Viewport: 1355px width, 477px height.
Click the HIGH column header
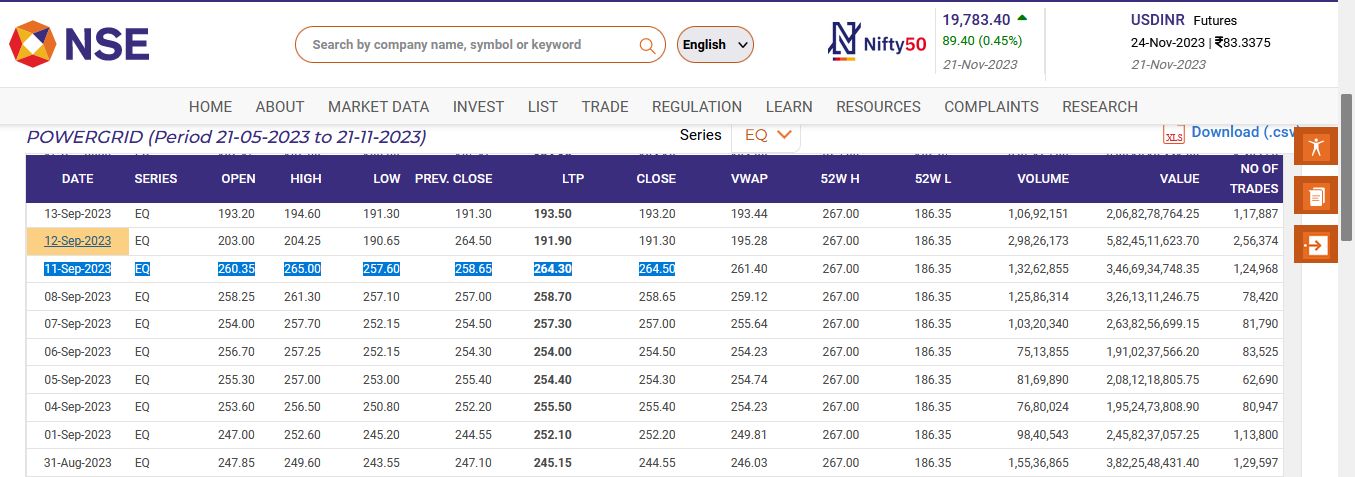click(304, 179)
